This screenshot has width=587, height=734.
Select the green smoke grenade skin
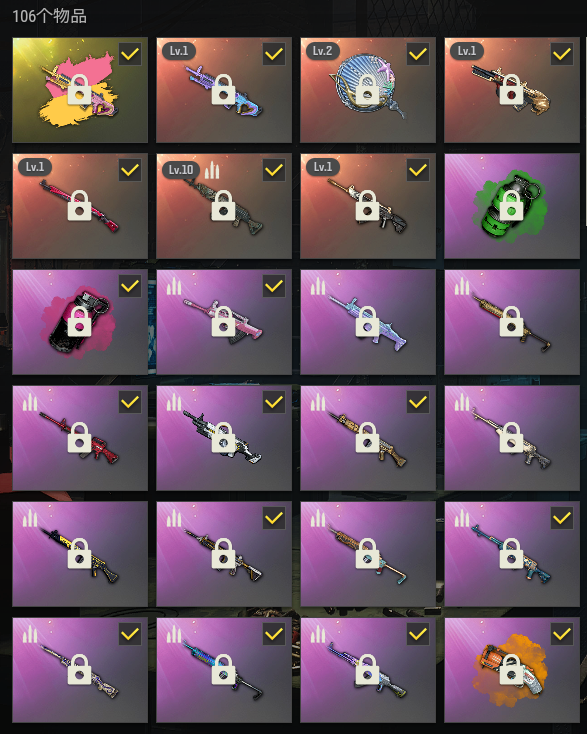pos(512,206)
